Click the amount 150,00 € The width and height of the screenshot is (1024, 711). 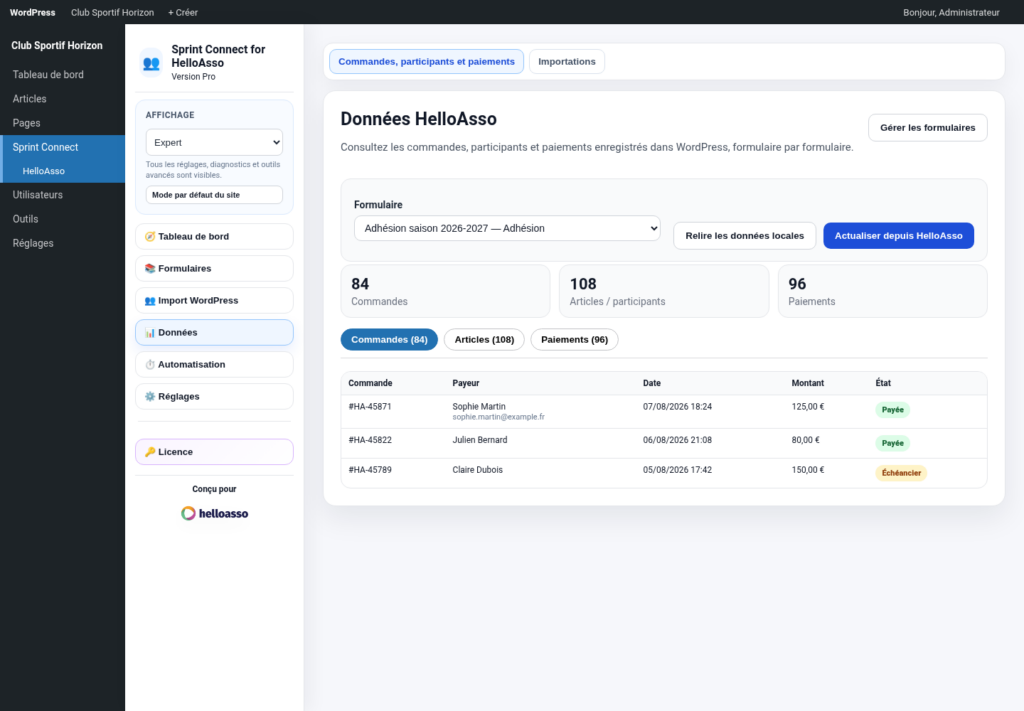click(x=808, y=469)
